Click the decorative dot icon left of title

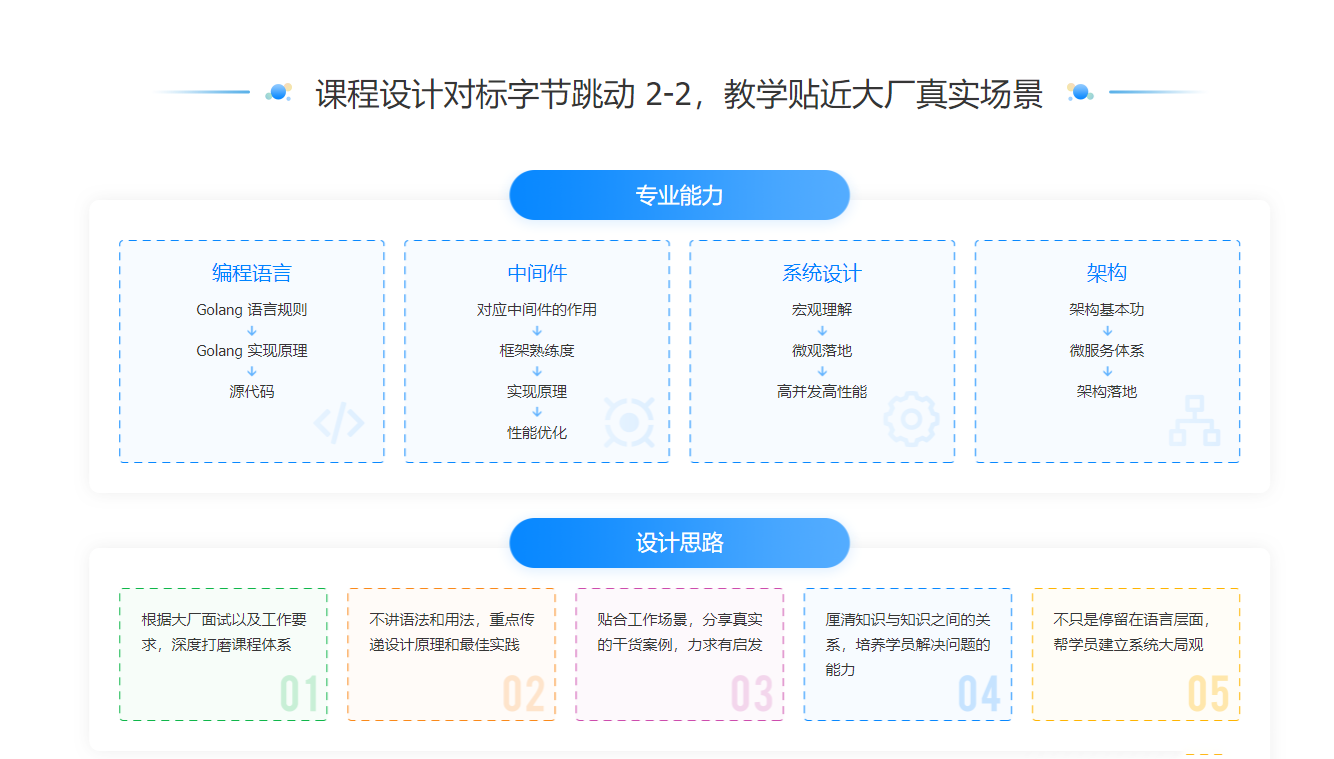(278, 93)
